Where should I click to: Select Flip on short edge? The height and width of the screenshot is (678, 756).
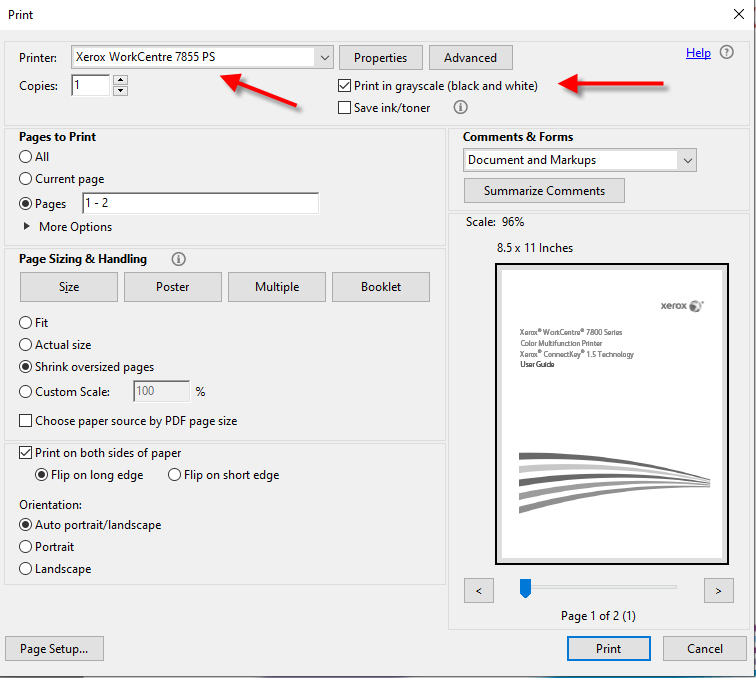click(x=174, y=475)
